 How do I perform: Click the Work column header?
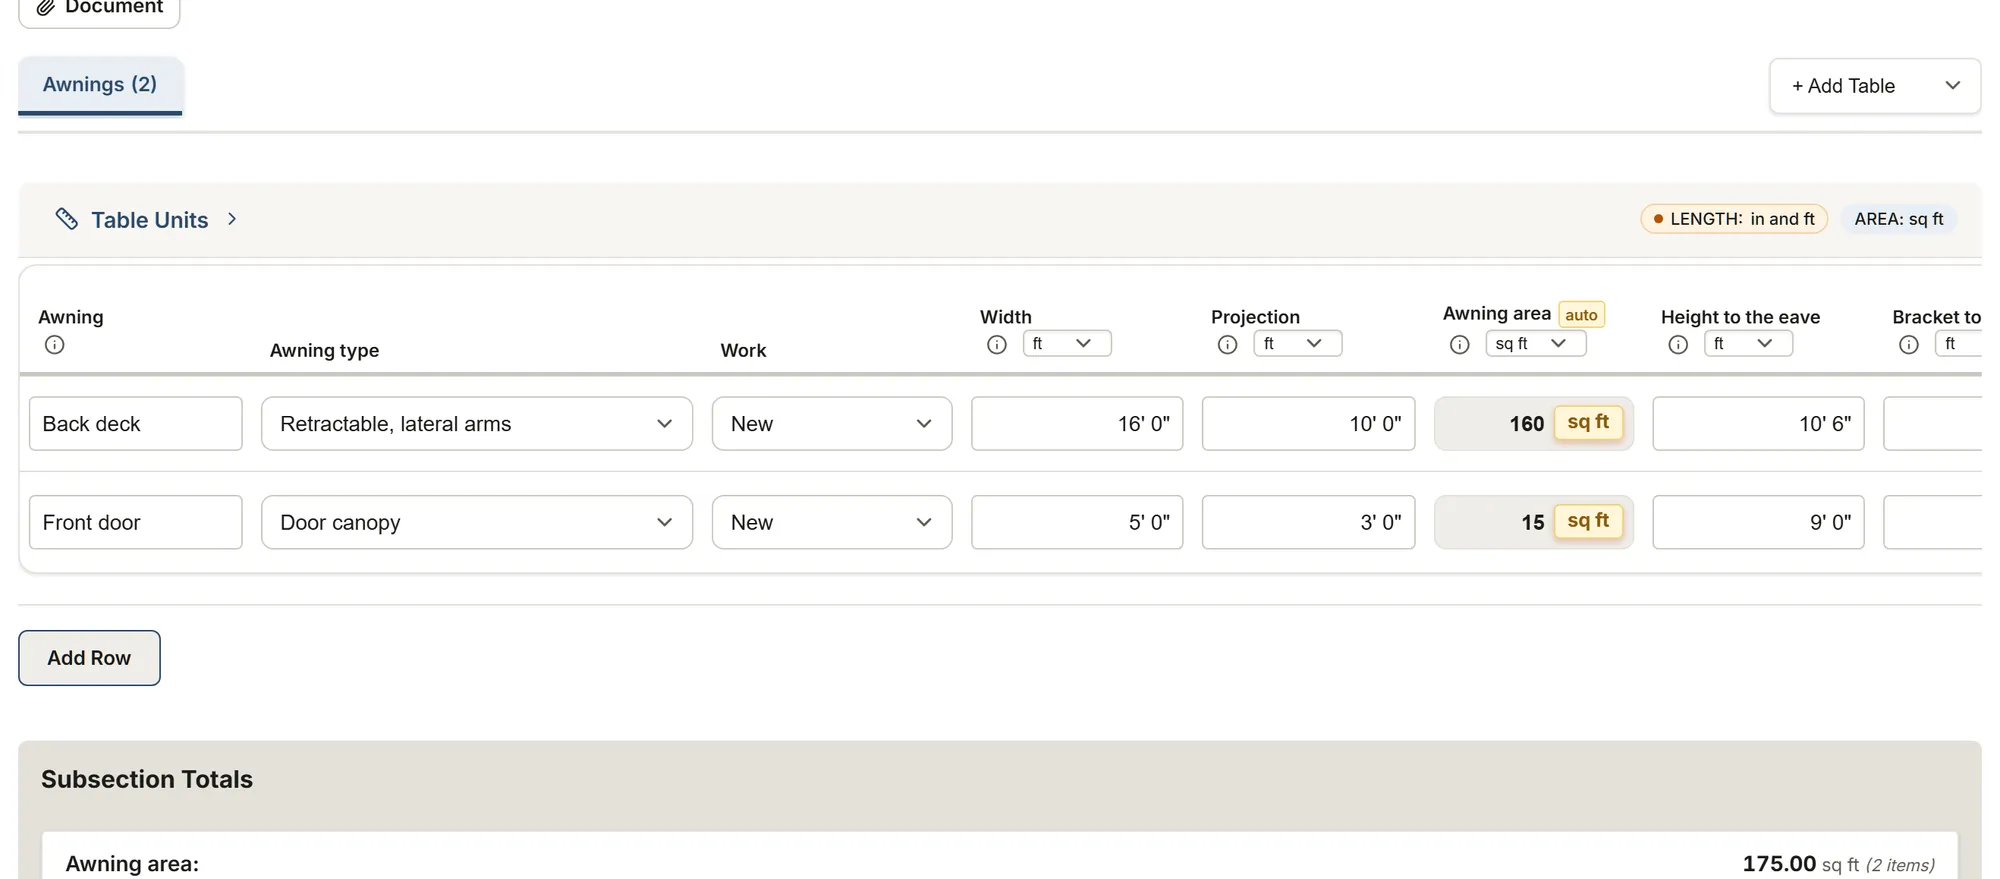(x=743, y=350)
